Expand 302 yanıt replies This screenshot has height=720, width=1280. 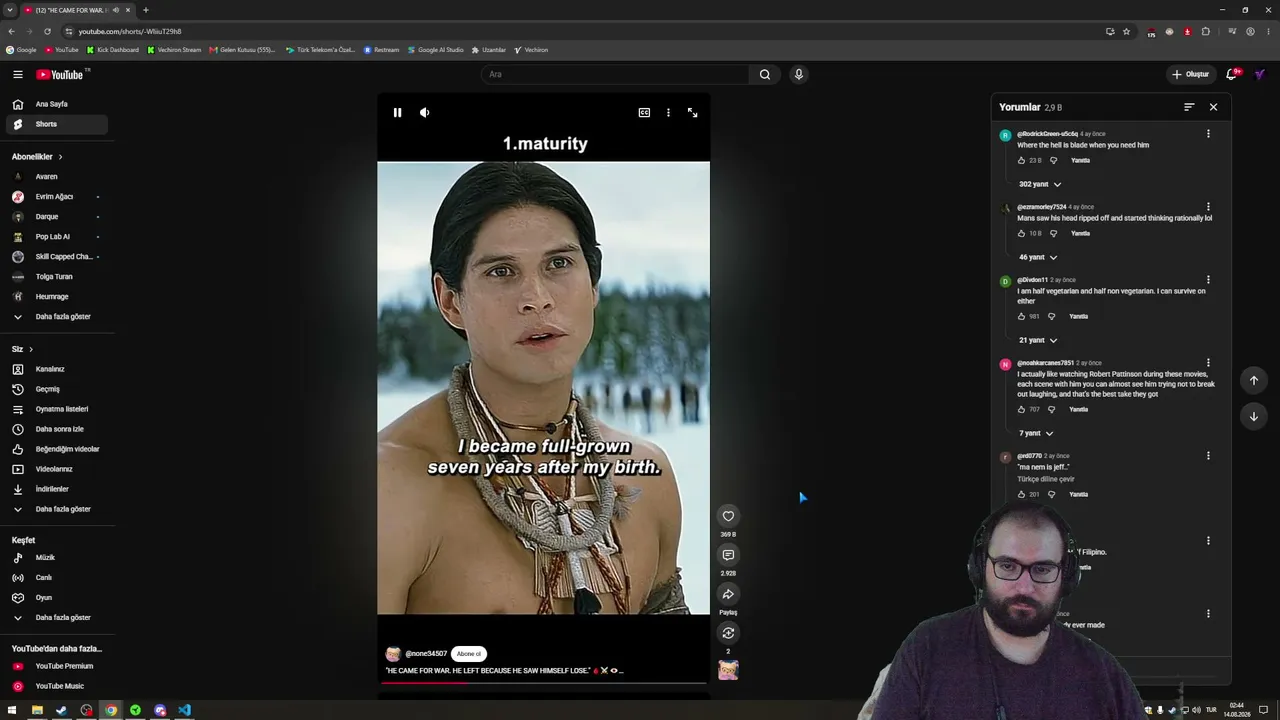(x=1040, y=184)
